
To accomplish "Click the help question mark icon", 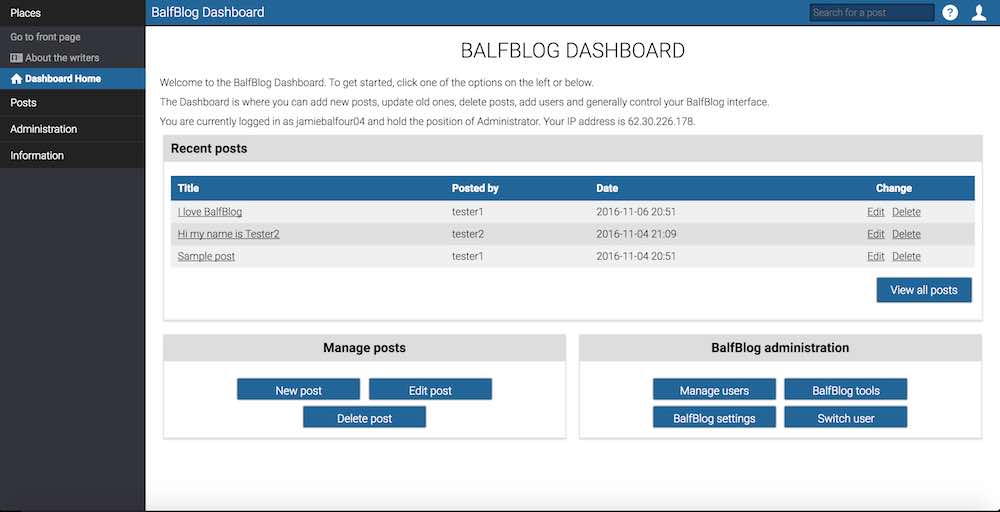I will pyautogui.click(x=950, y=12).
